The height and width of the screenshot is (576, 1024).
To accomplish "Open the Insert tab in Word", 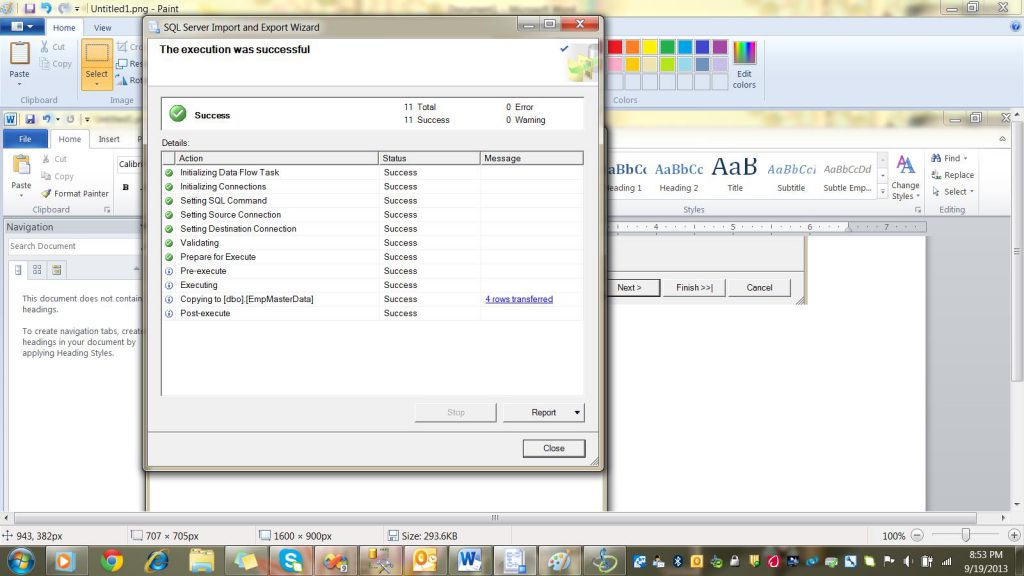I will (x=109, y=139).
